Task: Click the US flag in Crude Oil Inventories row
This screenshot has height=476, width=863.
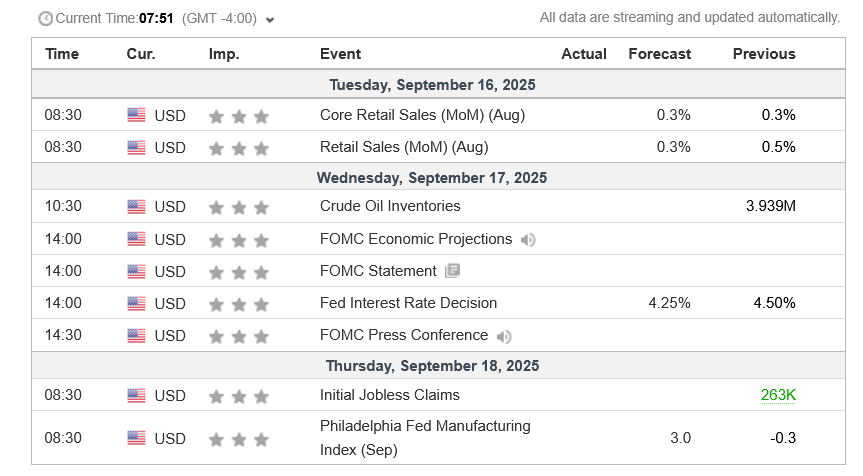Action: pos(136,207)
